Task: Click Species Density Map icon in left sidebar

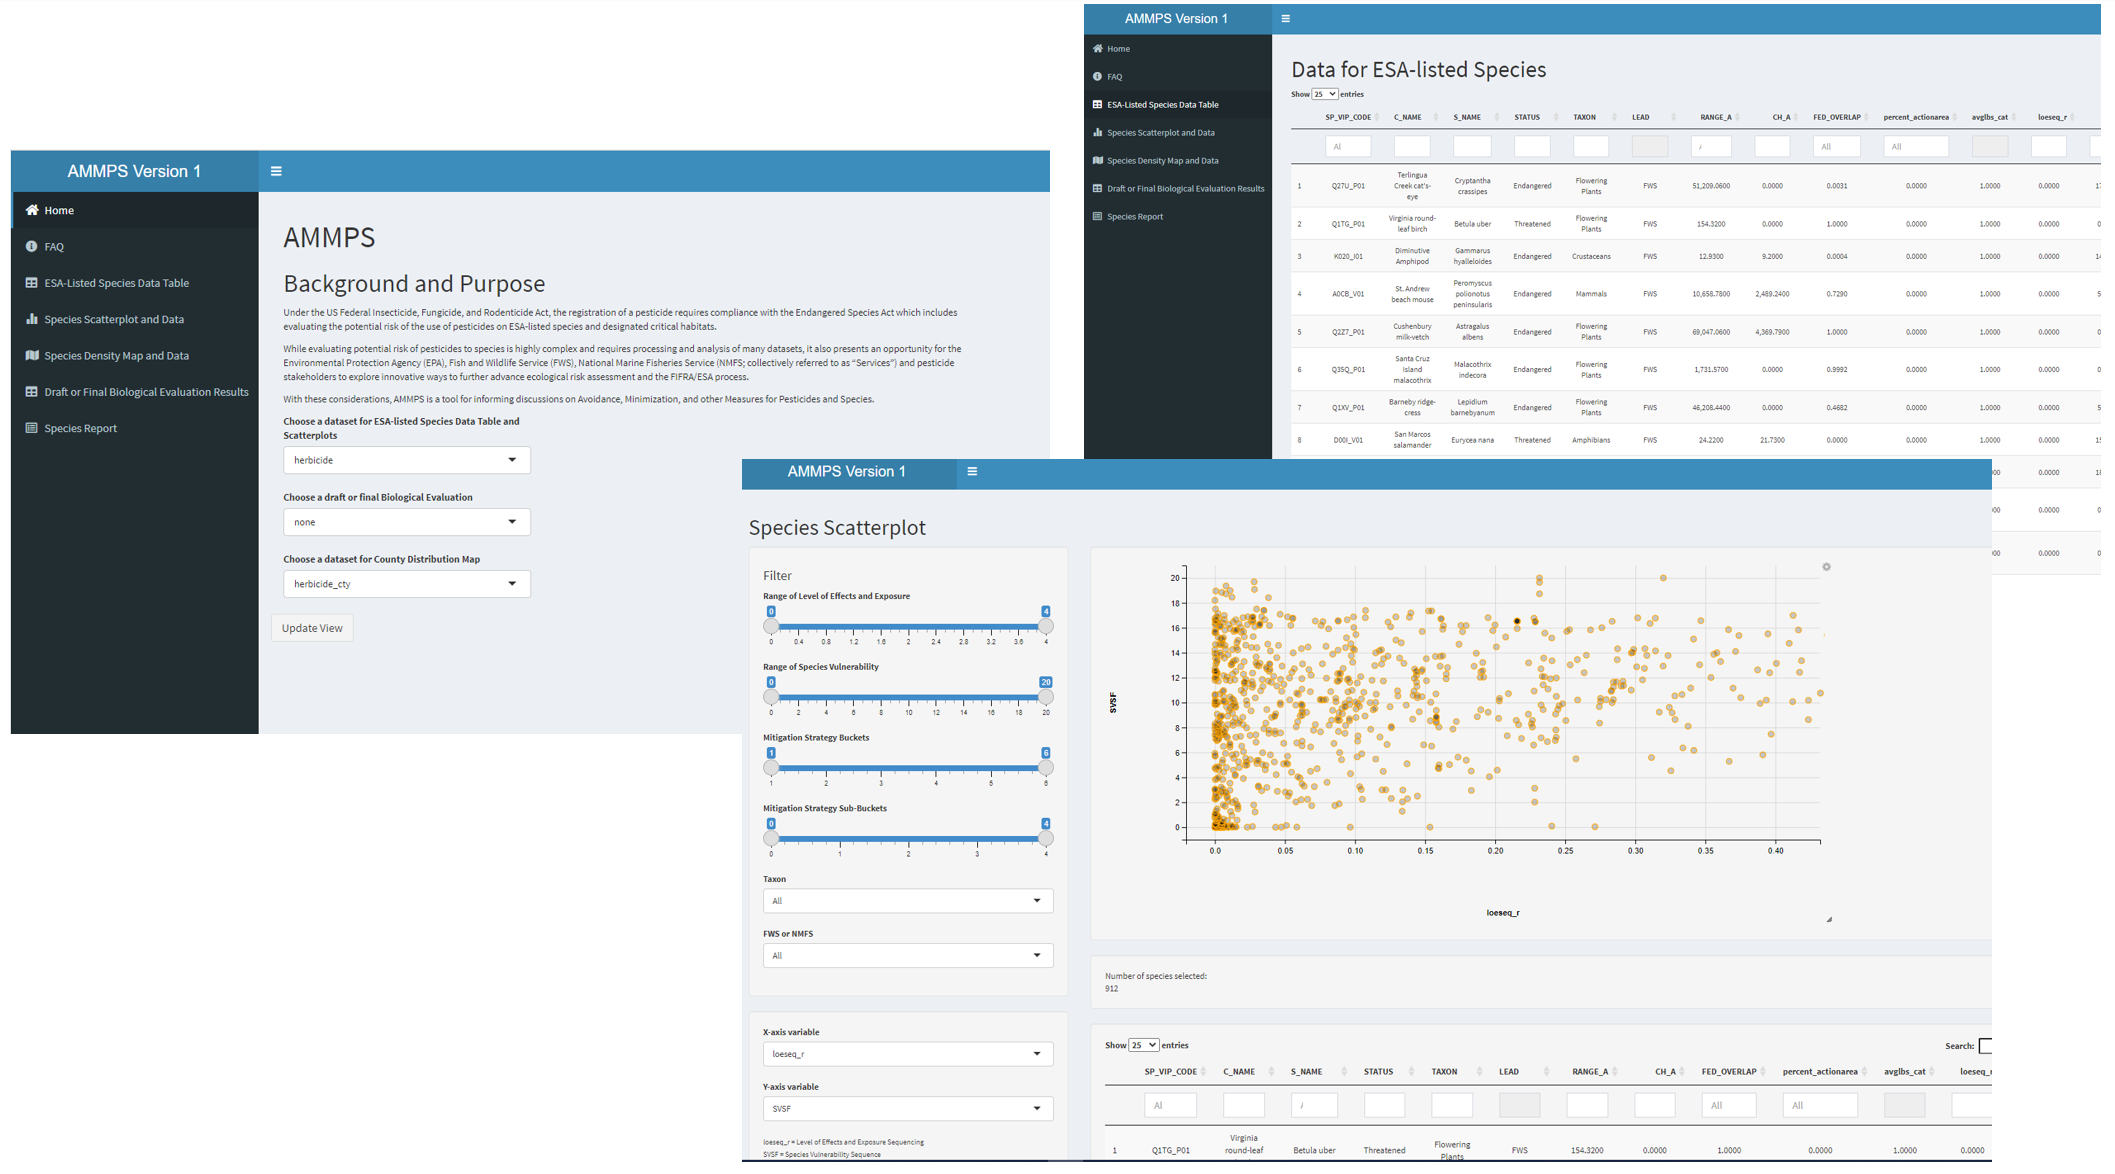Action: [x=32, y=355]
